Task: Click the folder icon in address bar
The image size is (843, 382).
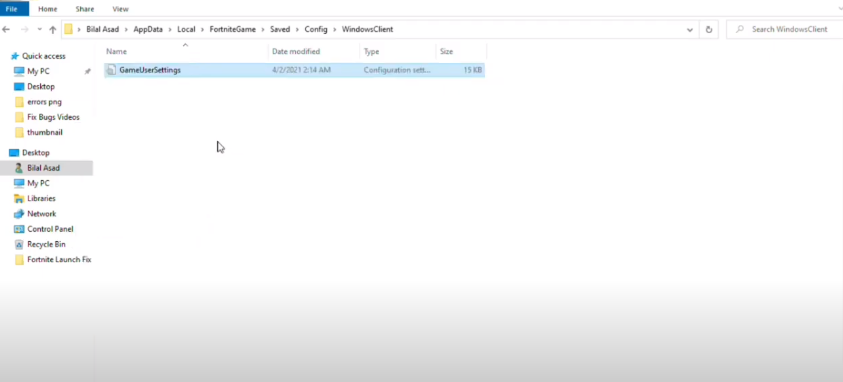Action: [68, 30]
